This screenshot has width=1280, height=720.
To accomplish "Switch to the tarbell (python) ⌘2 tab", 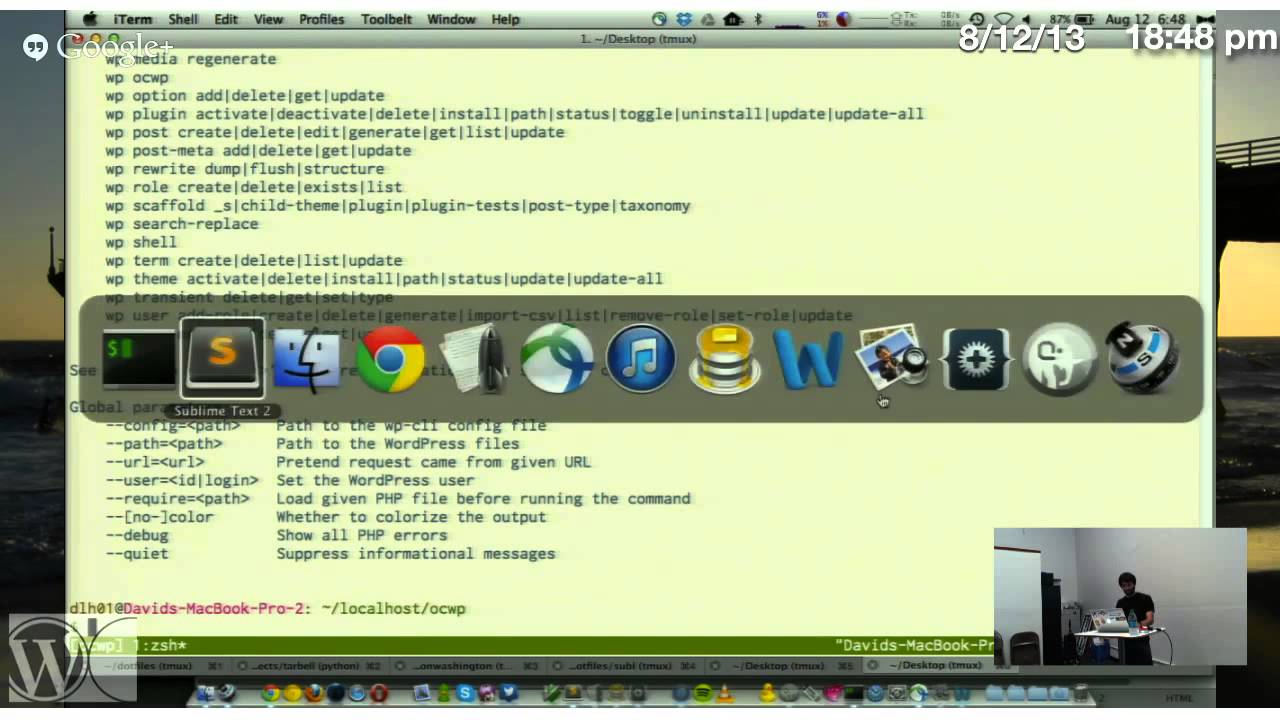I will coord(310,665).
